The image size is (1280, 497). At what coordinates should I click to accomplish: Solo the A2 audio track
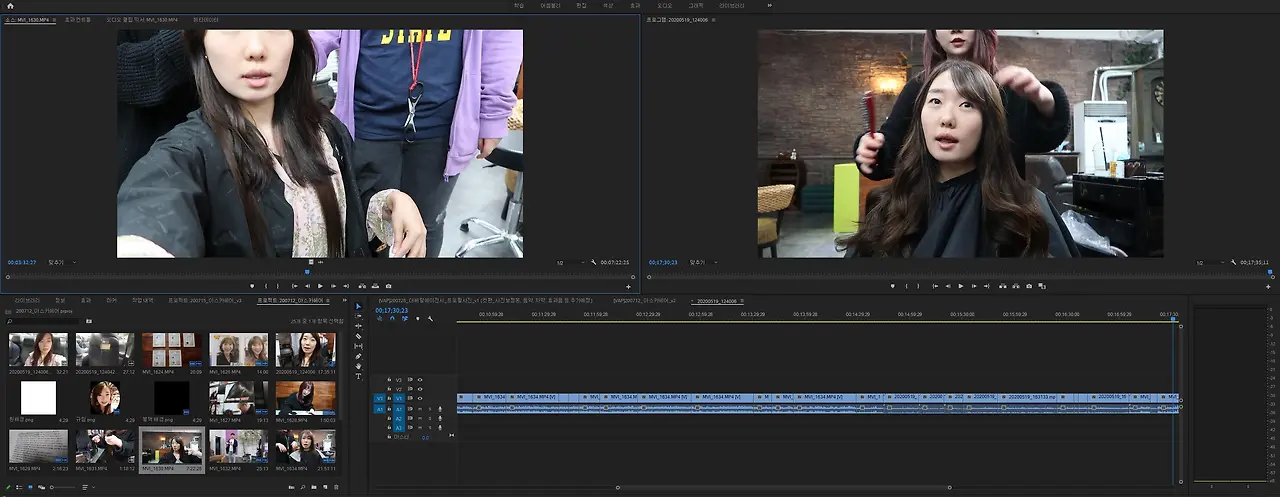[429, 418]
